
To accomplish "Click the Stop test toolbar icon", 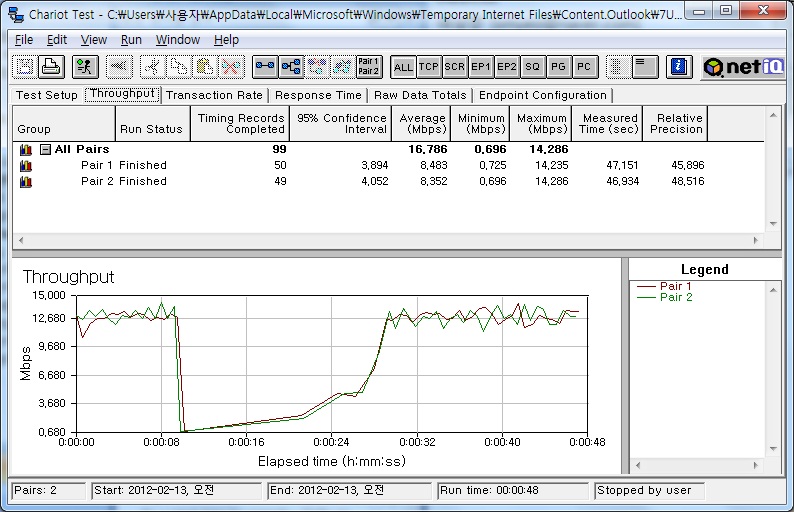I will (x=120, y=67).
